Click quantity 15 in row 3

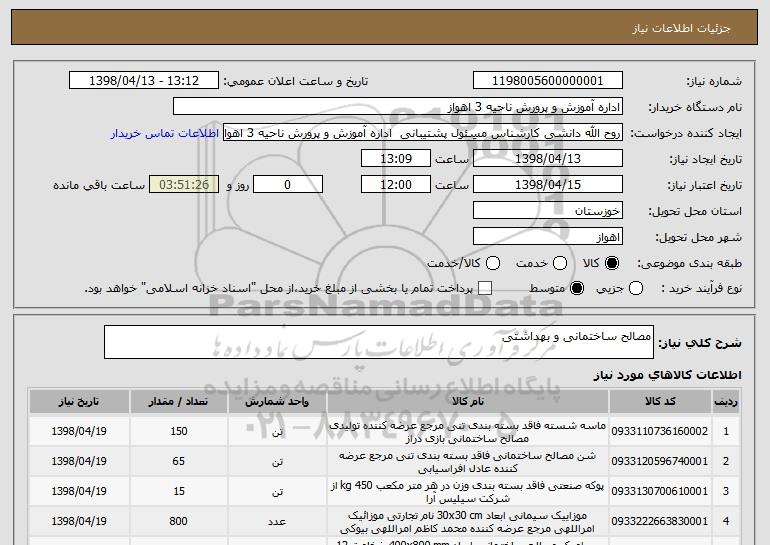[x=179, y=491]
